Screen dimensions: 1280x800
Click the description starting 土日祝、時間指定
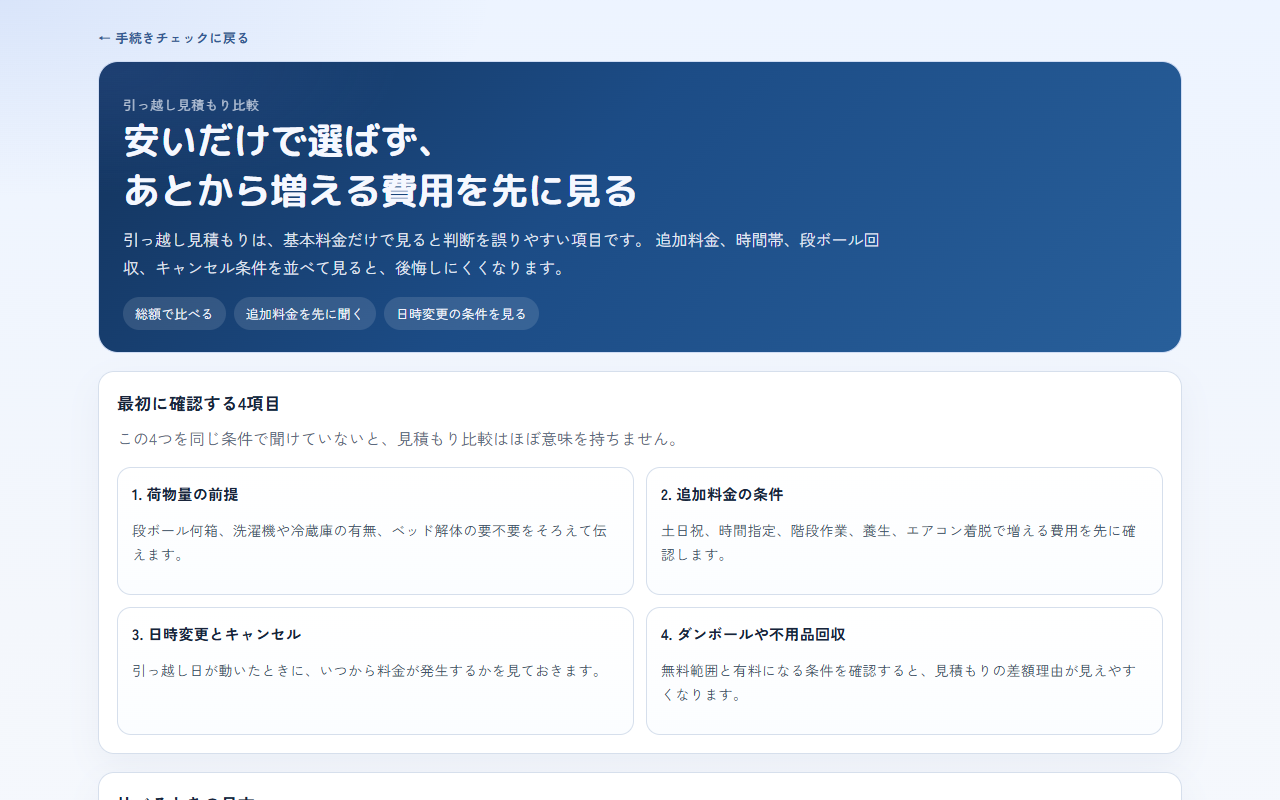(899, 543)
